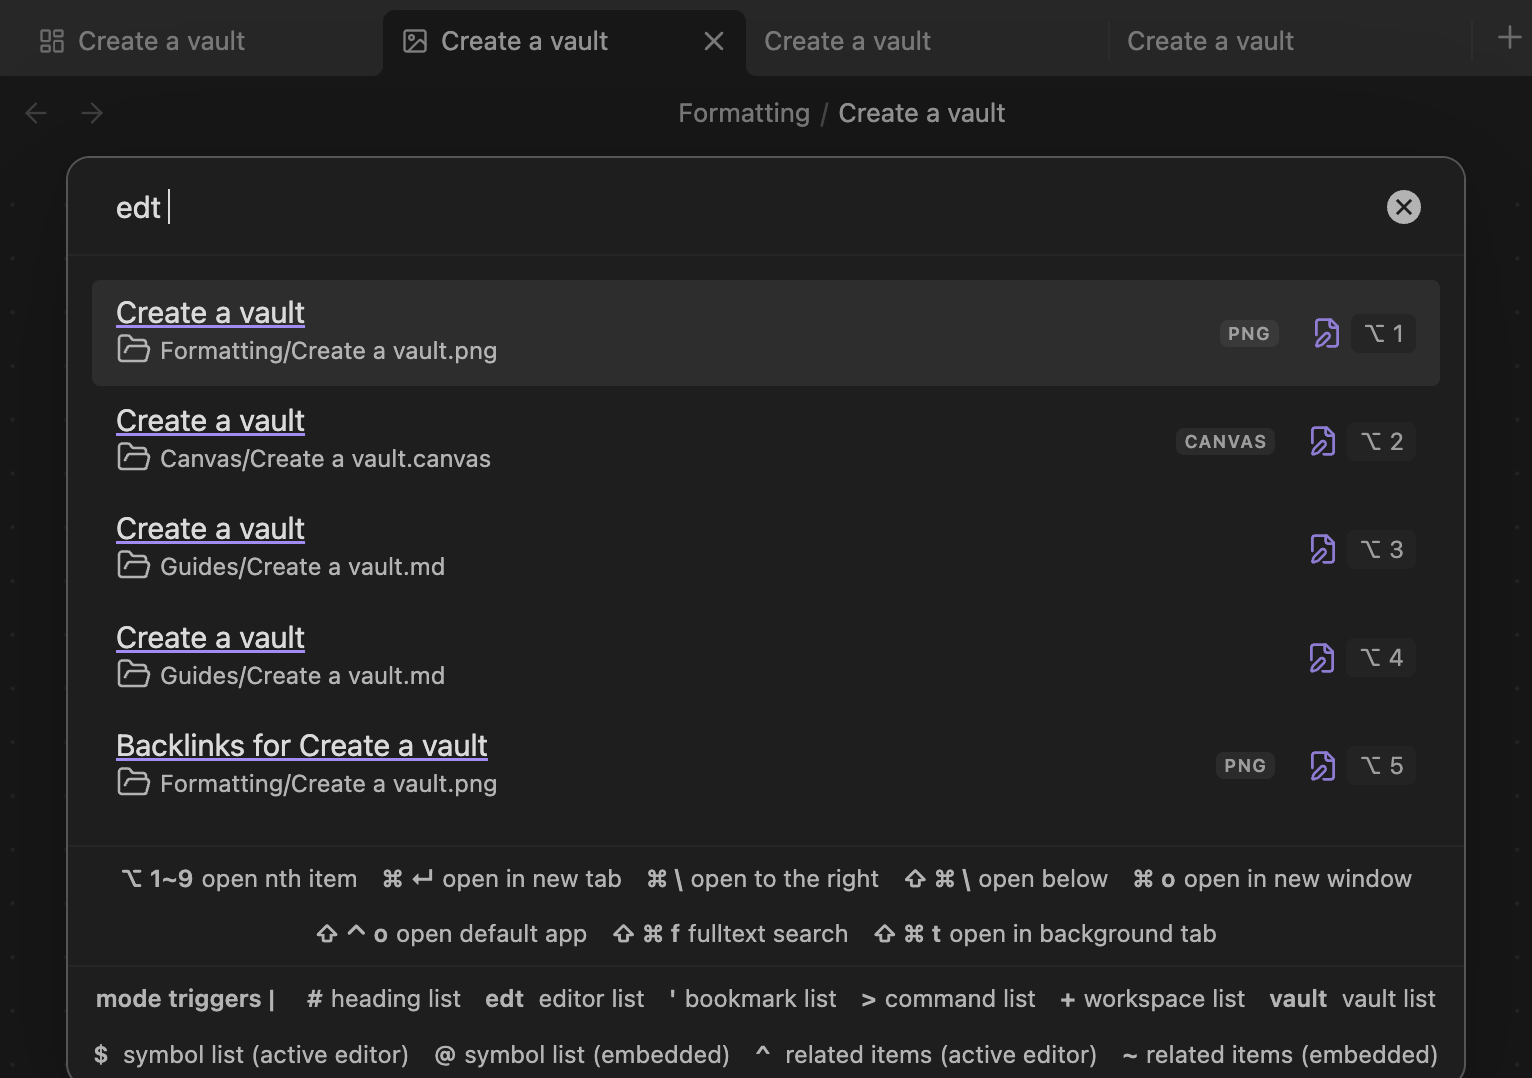The width and height of the screenshot is (1532, 1078).
Task: Open the Create a vault canvas result
Action: [x=210, y=421]
